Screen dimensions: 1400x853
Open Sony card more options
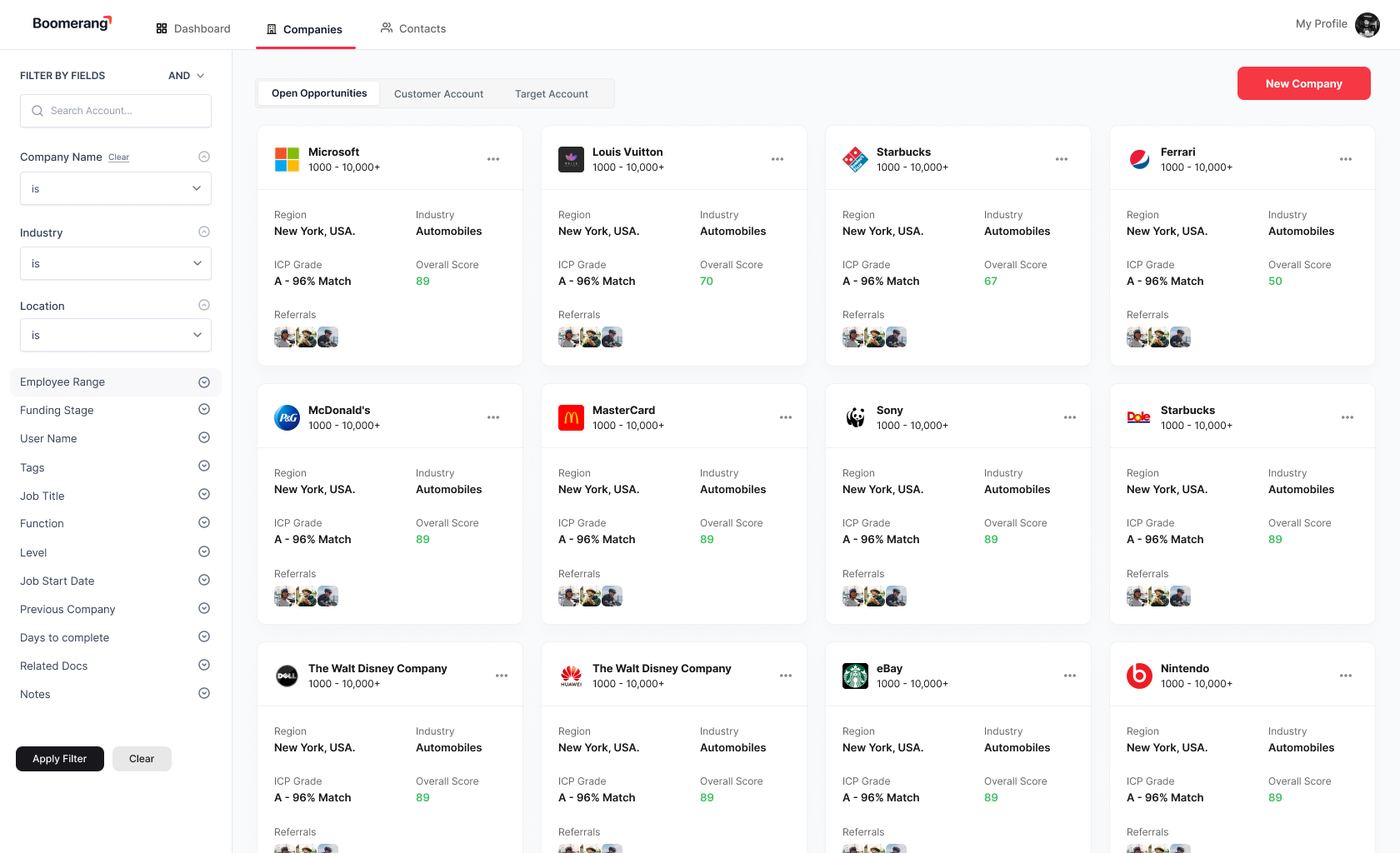1069,417
